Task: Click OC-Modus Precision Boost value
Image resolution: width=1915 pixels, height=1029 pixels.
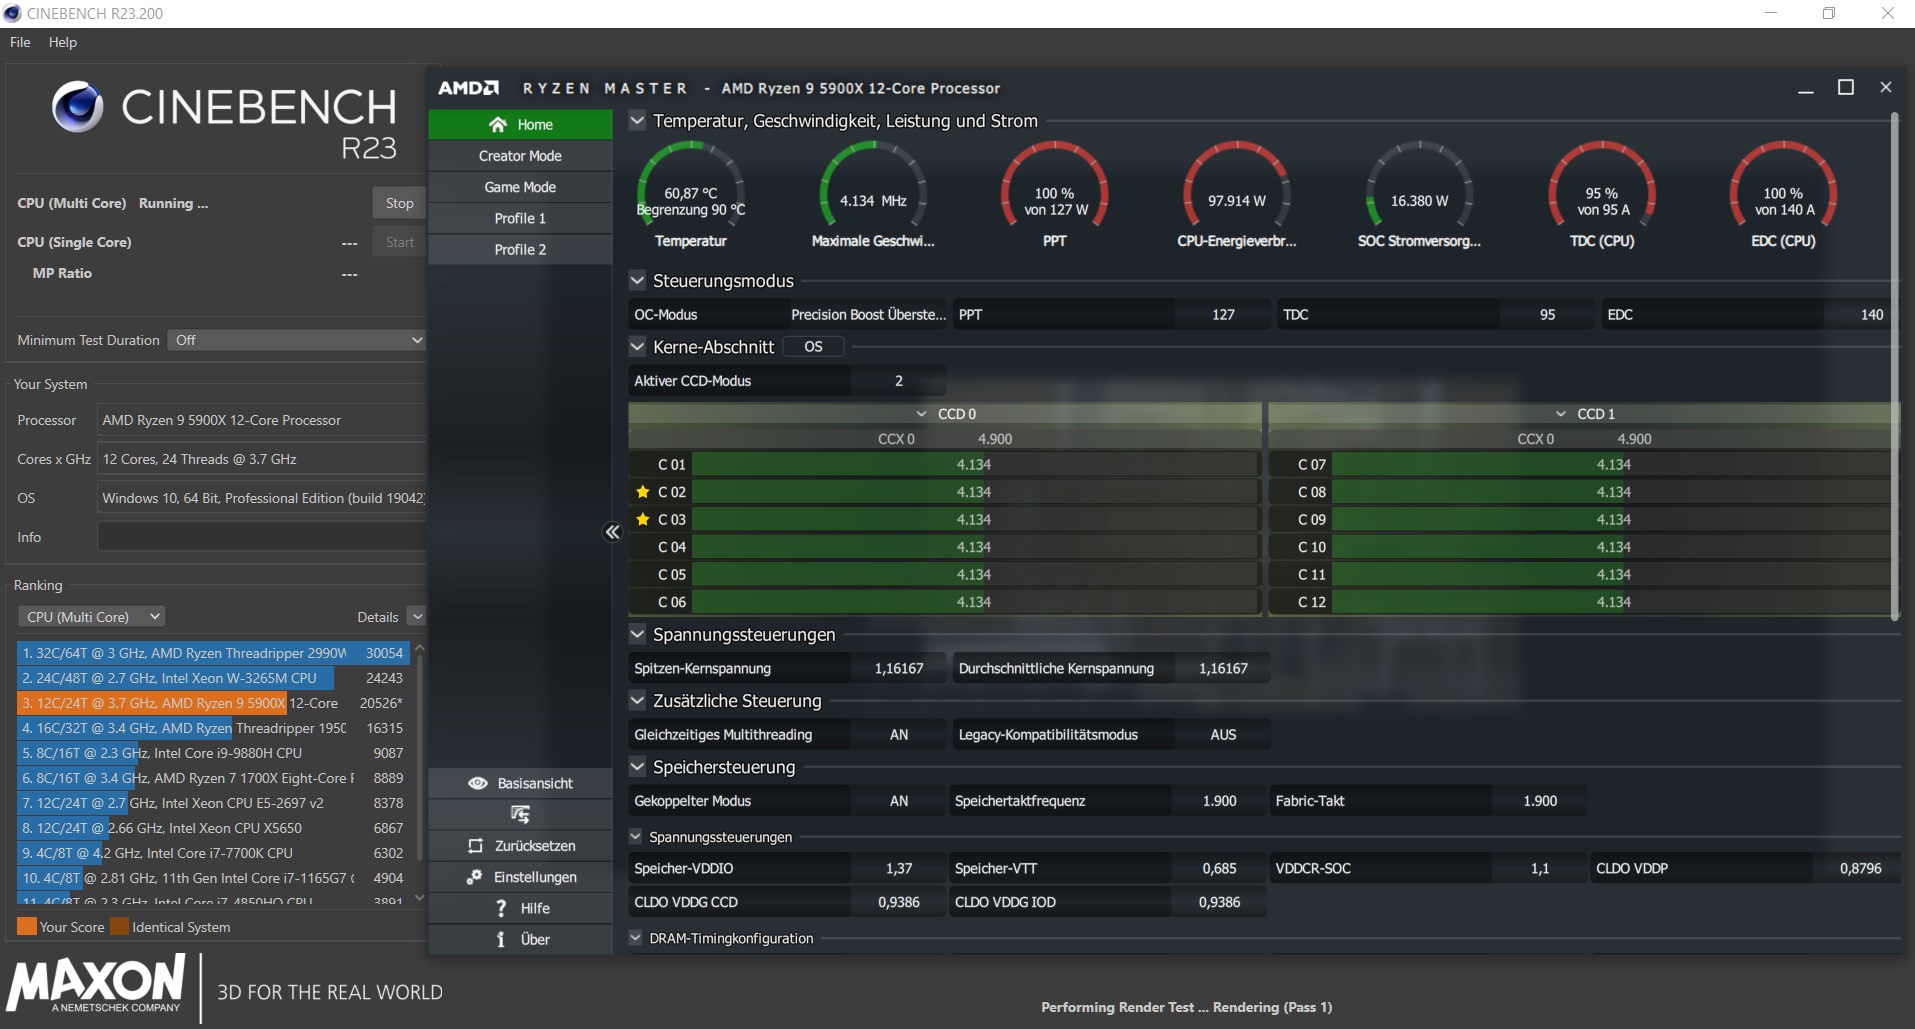Action: [x=868, y=314]
